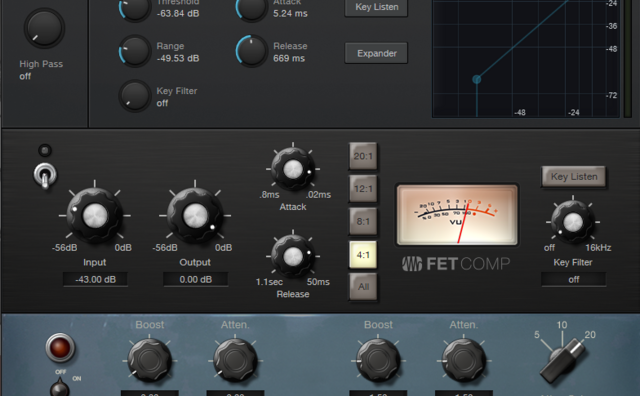Select the 12:1 ratio button
Image resolution: width=640 pixels, height=396 pixels.
[363, 189]
